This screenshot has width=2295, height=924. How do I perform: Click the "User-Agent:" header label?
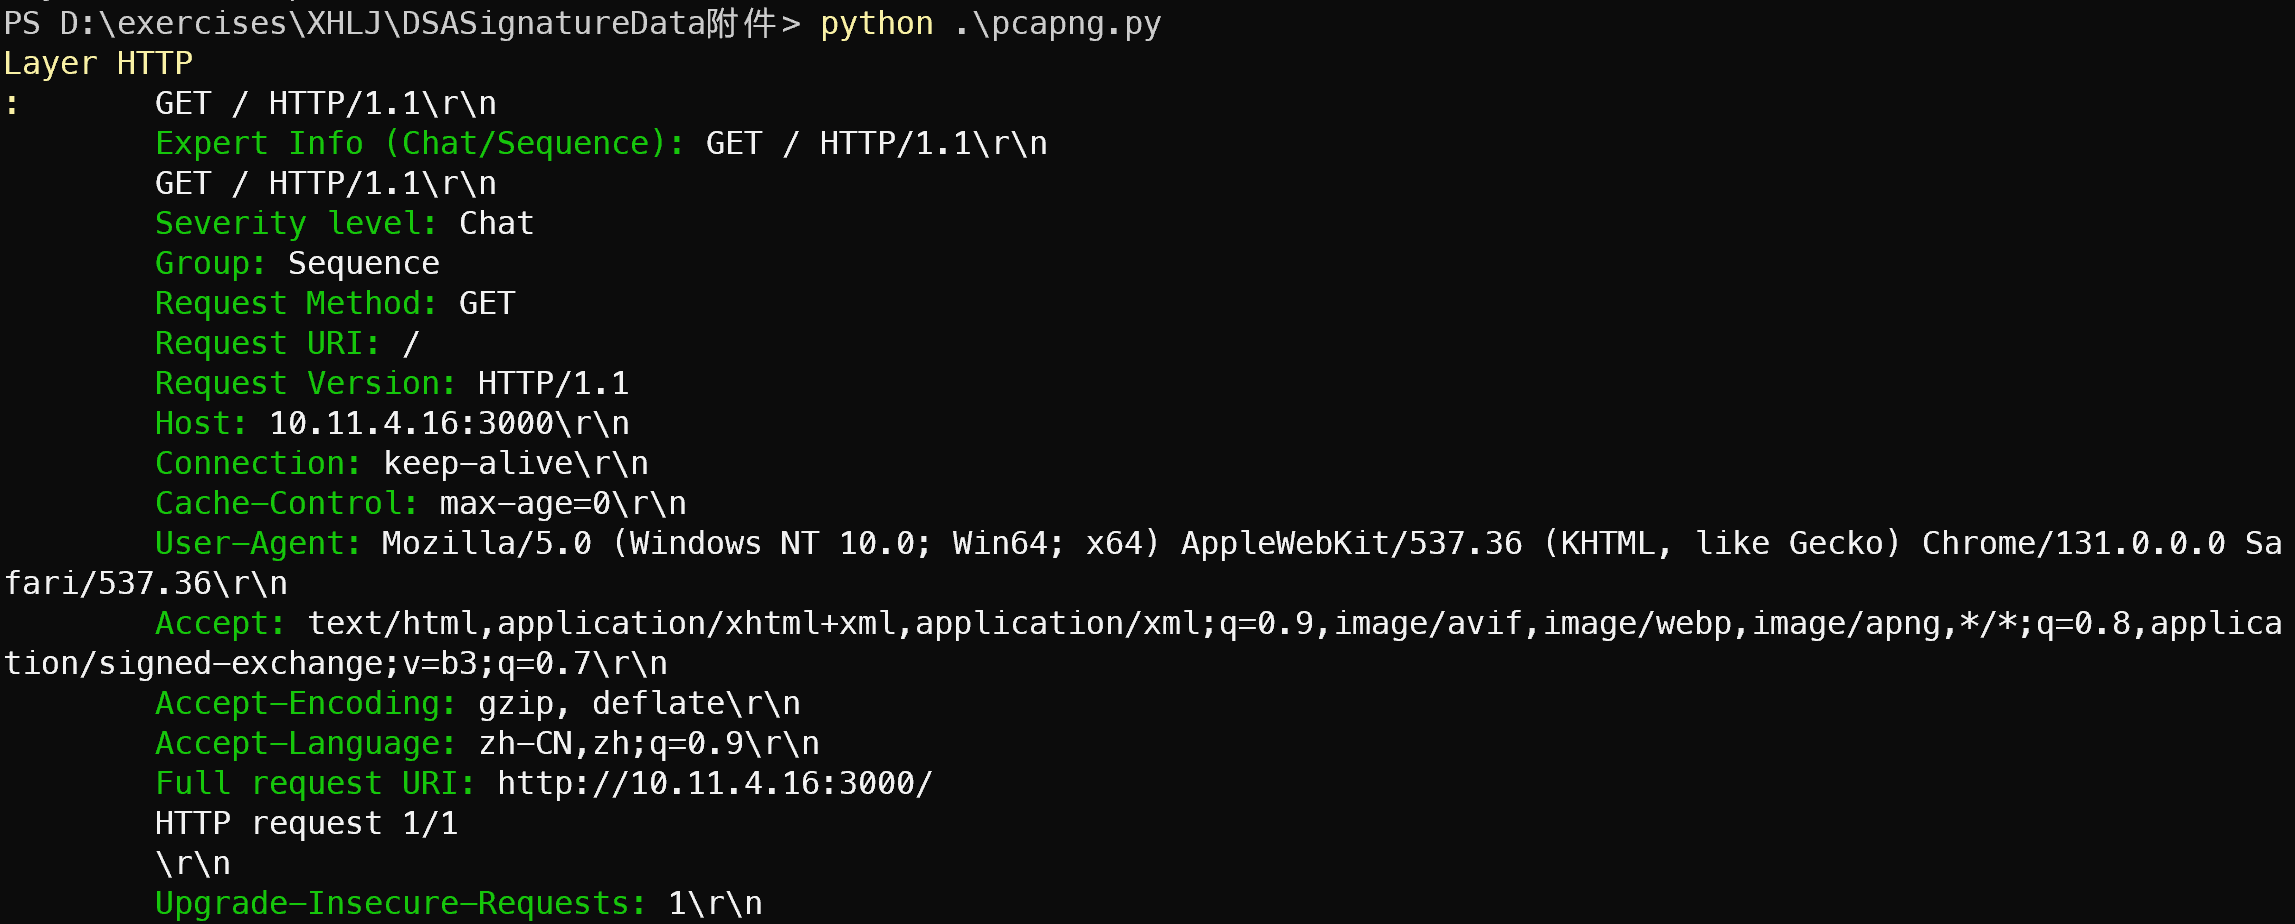coord(258,543)
